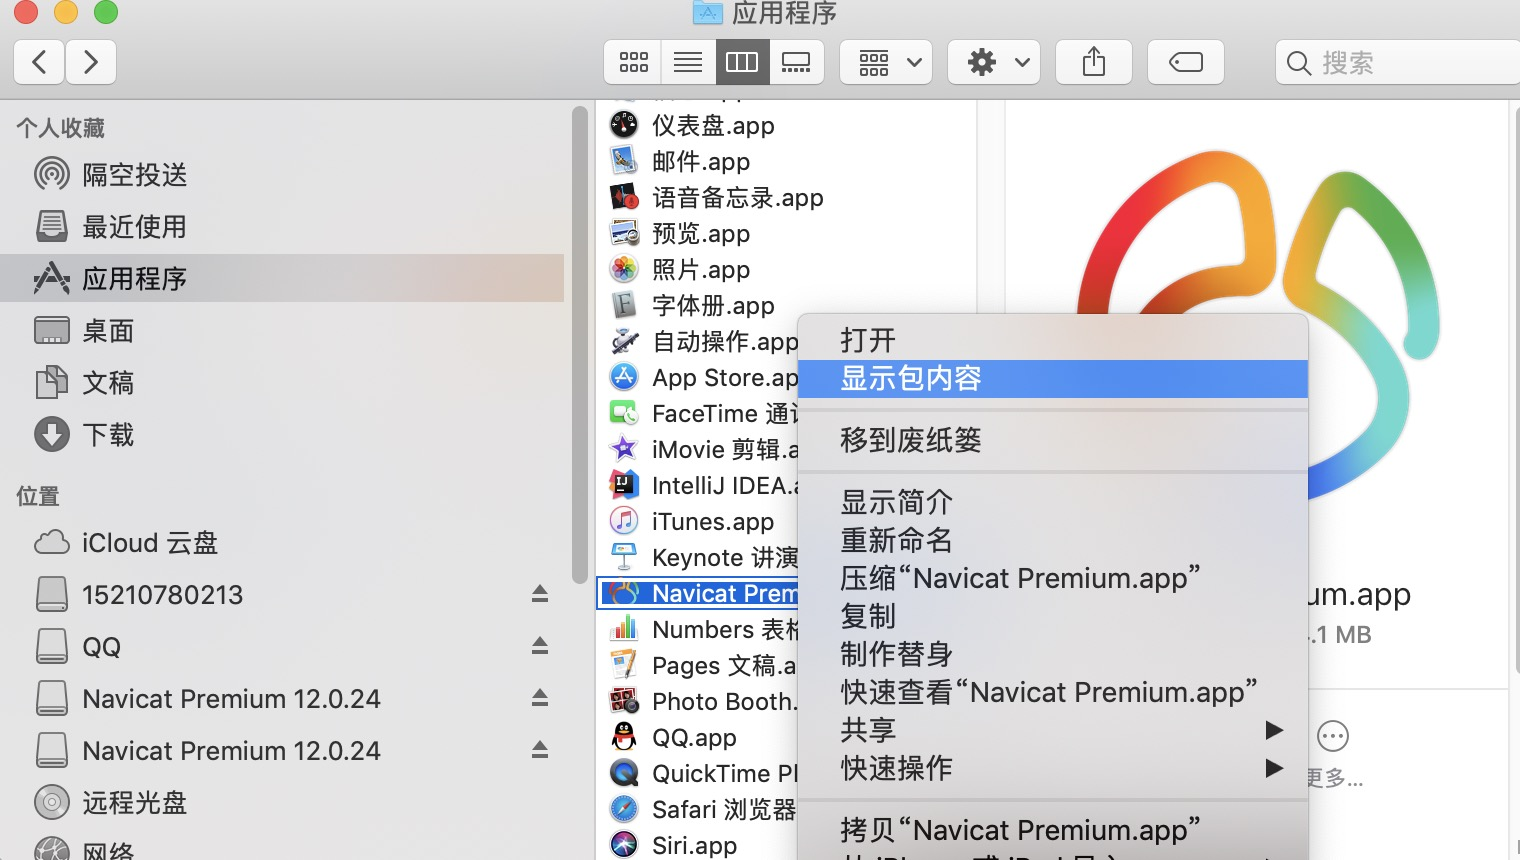
Task: Click the Safari app icon
Action: pos(624,809)
